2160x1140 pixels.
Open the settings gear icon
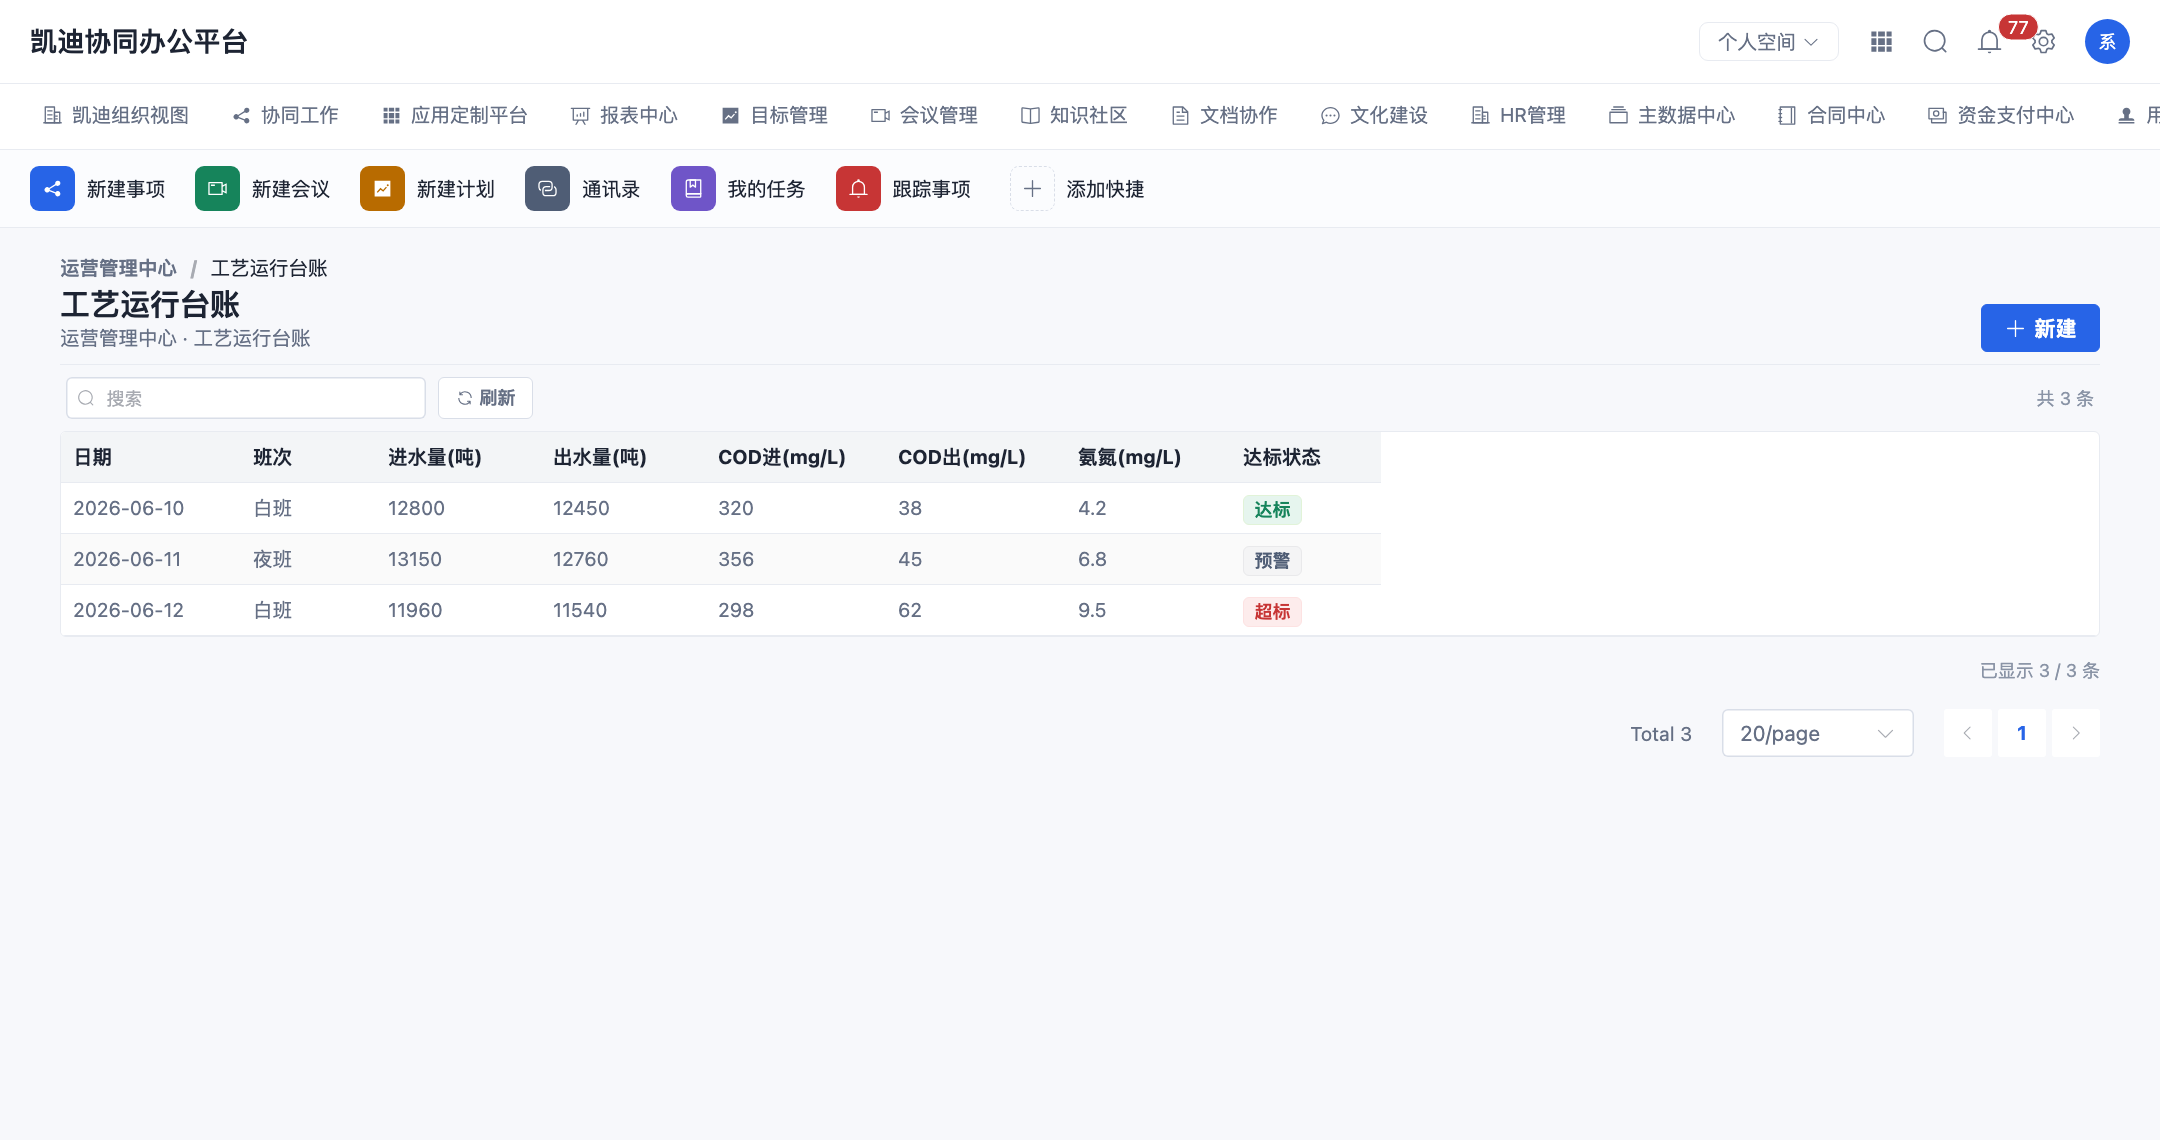tap(2044, 42)
